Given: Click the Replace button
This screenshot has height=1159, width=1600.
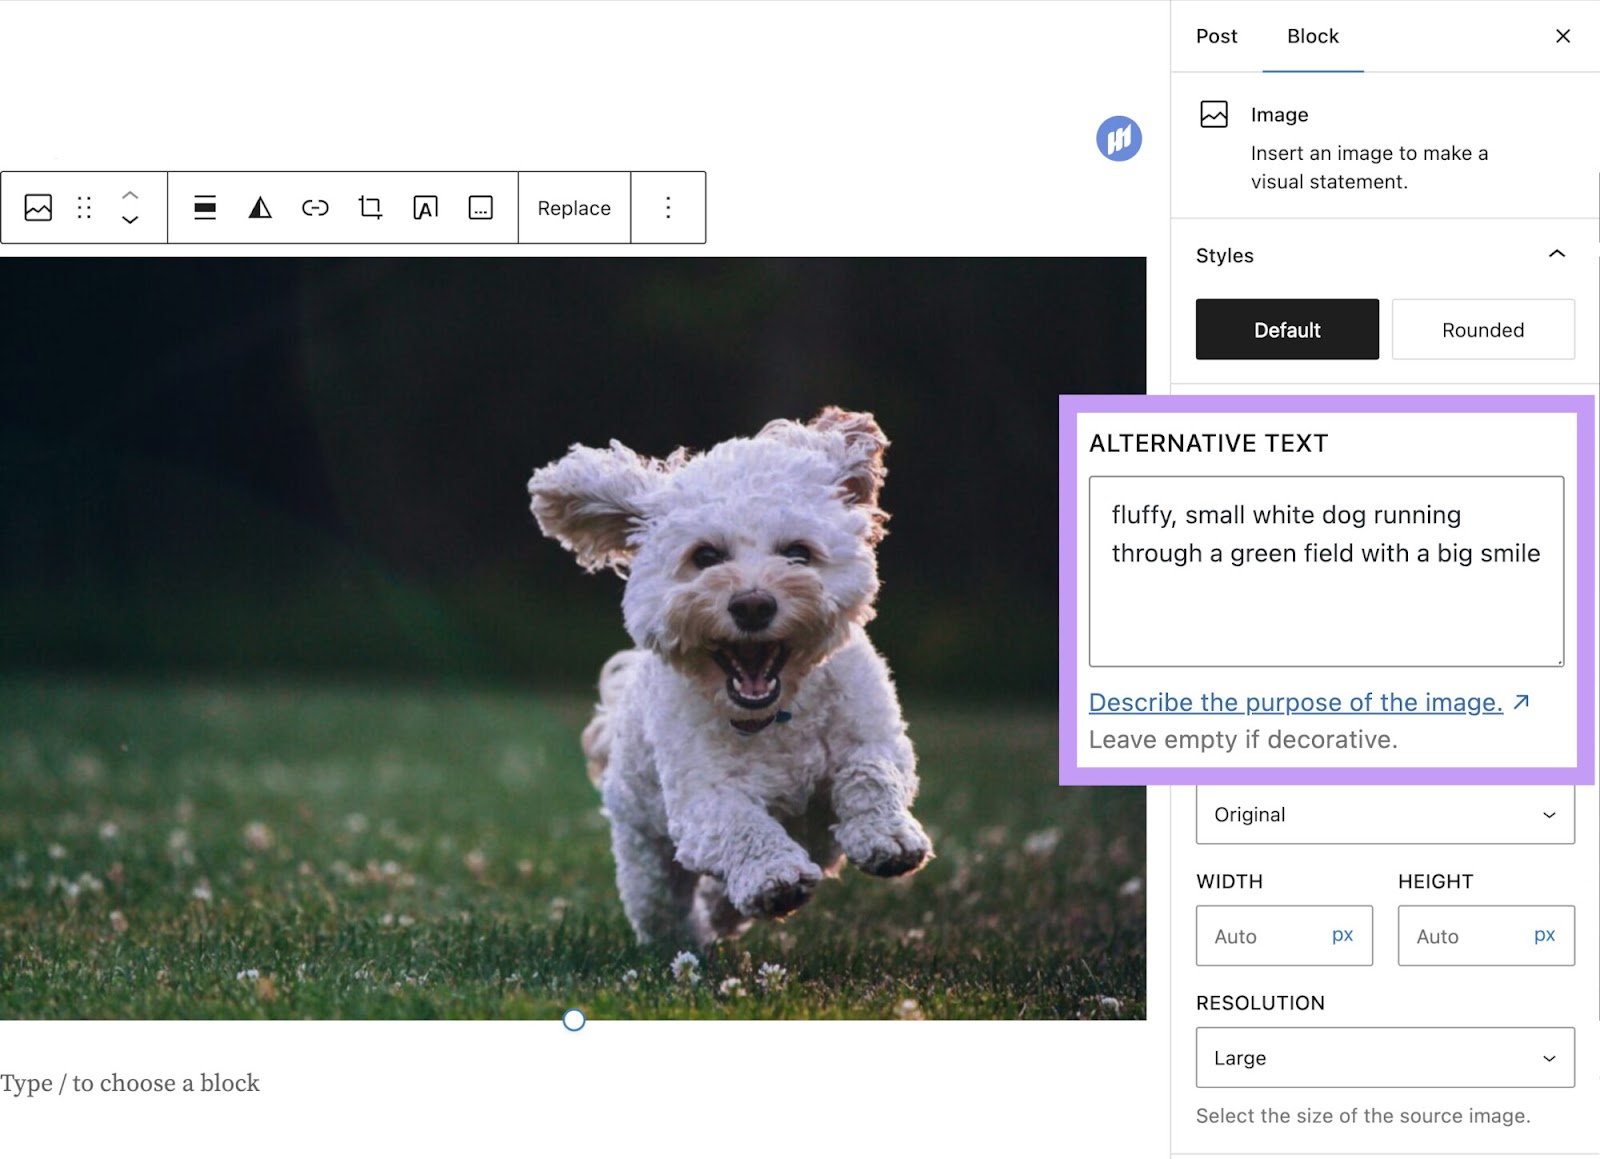Looking at the screenshot, I should click(x=573, y=207).
